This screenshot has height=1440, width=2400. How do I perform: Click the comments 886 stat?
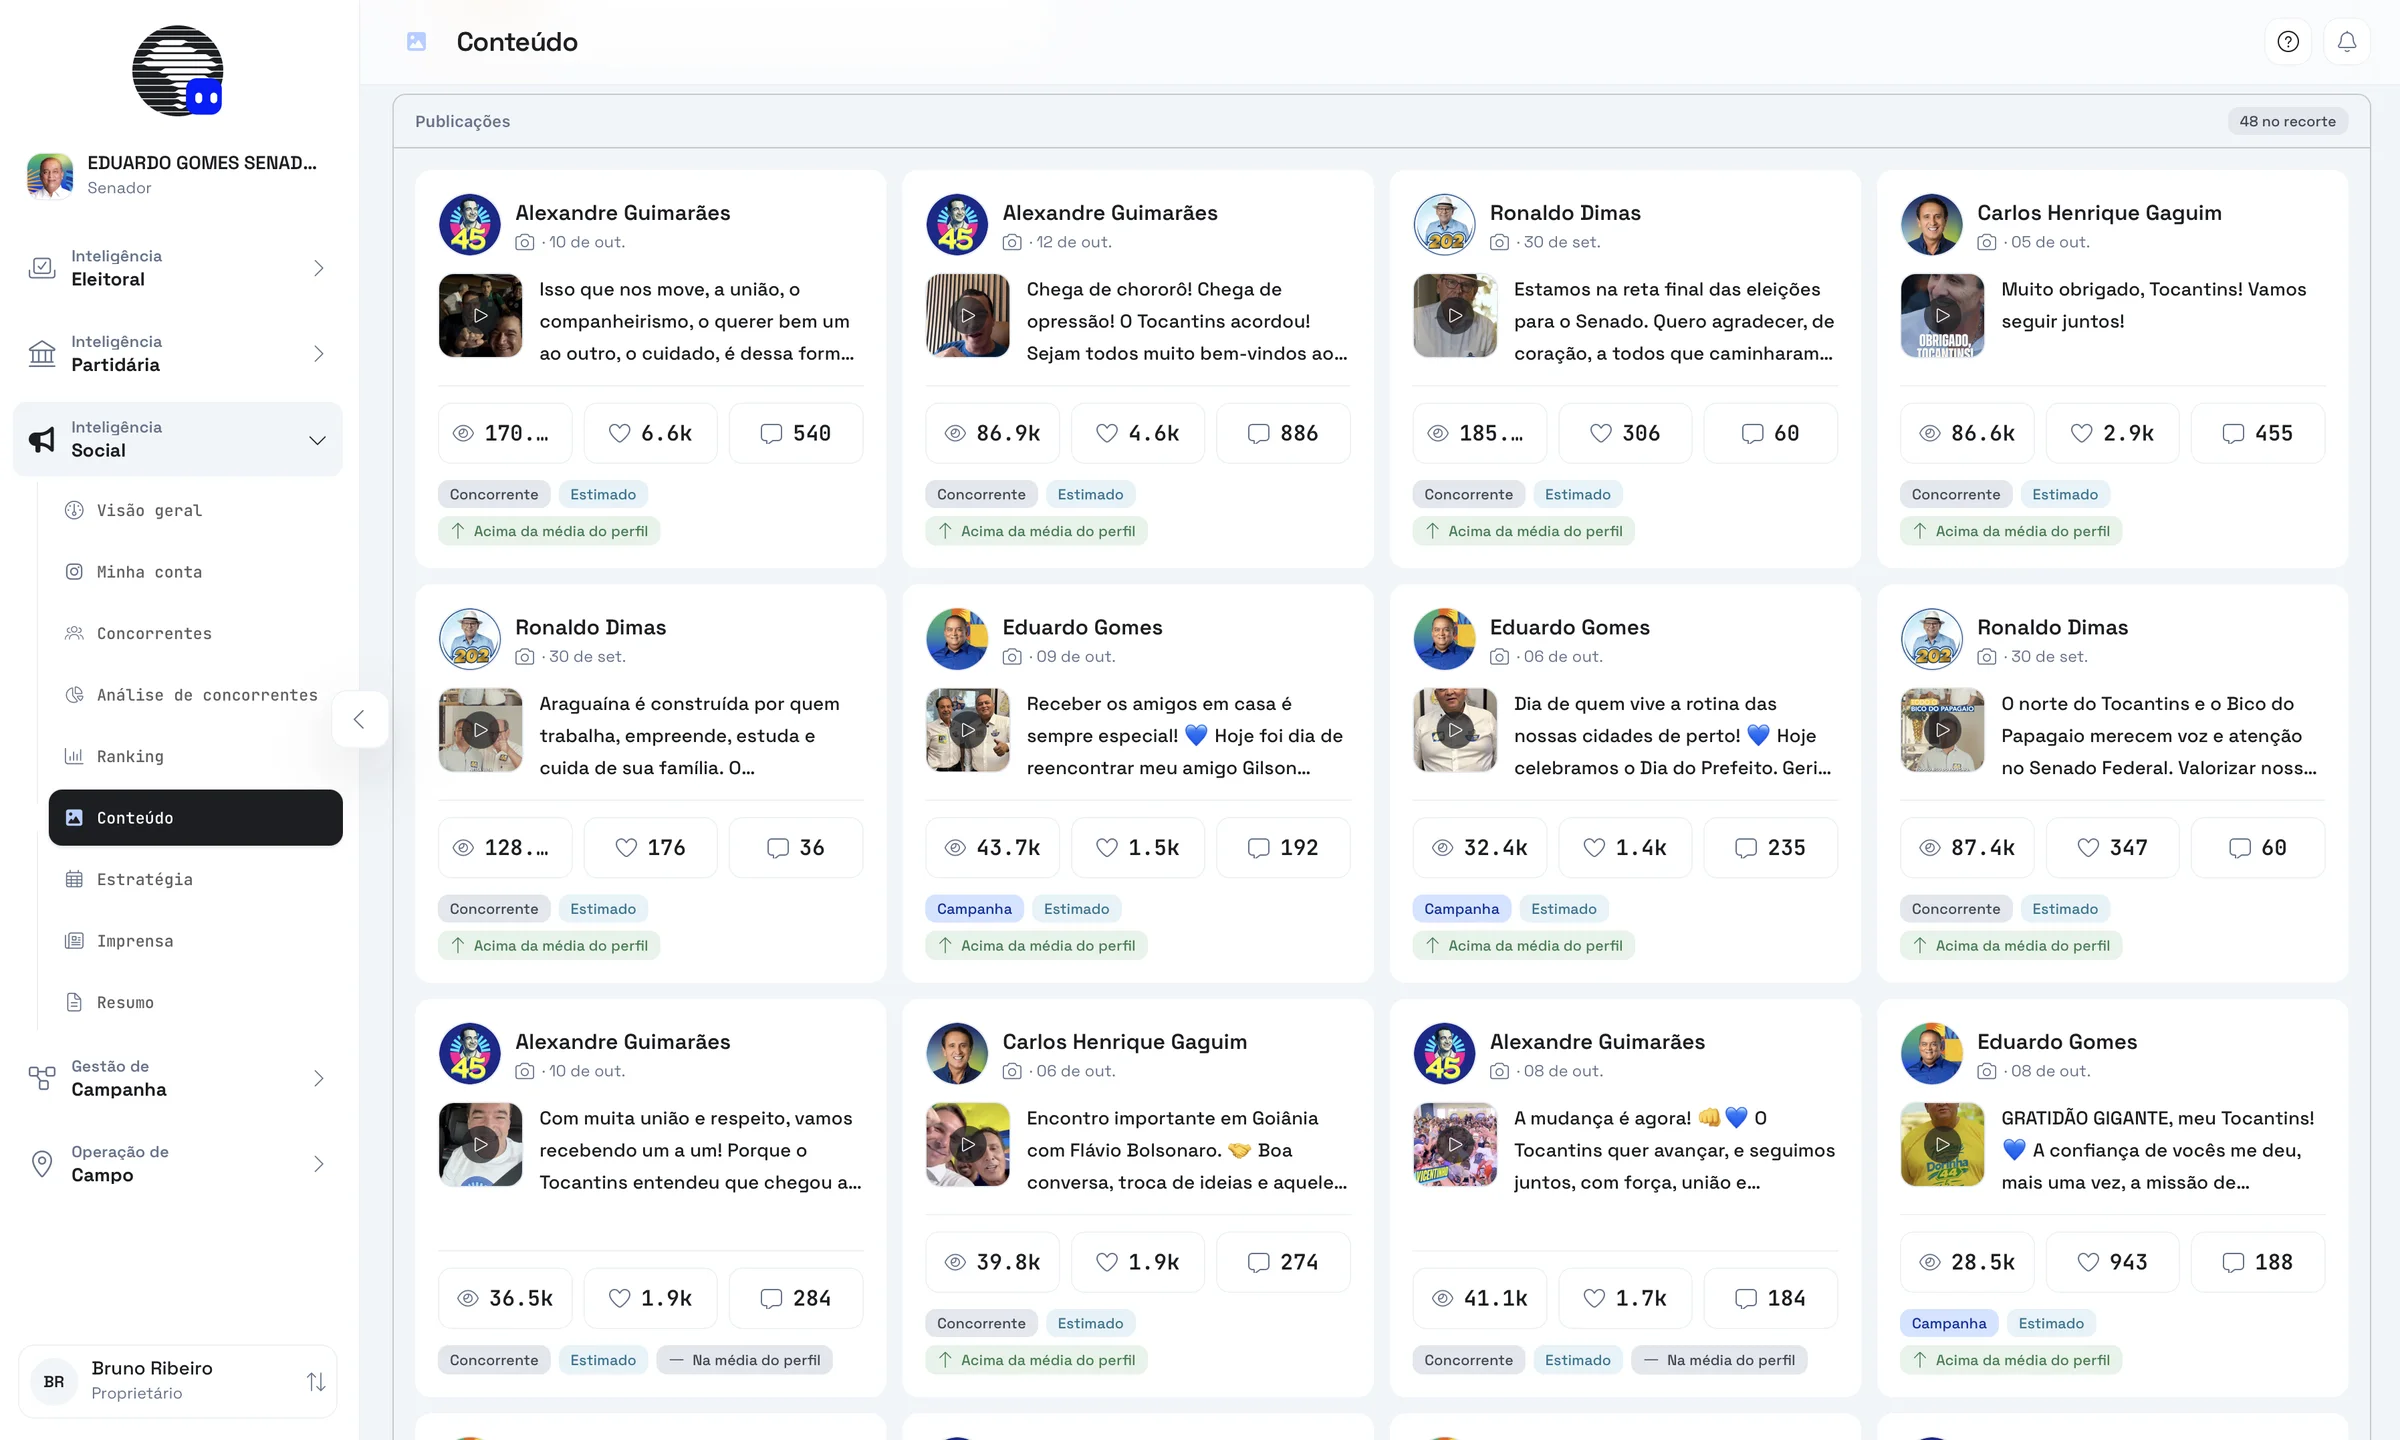click(1283, 433)
